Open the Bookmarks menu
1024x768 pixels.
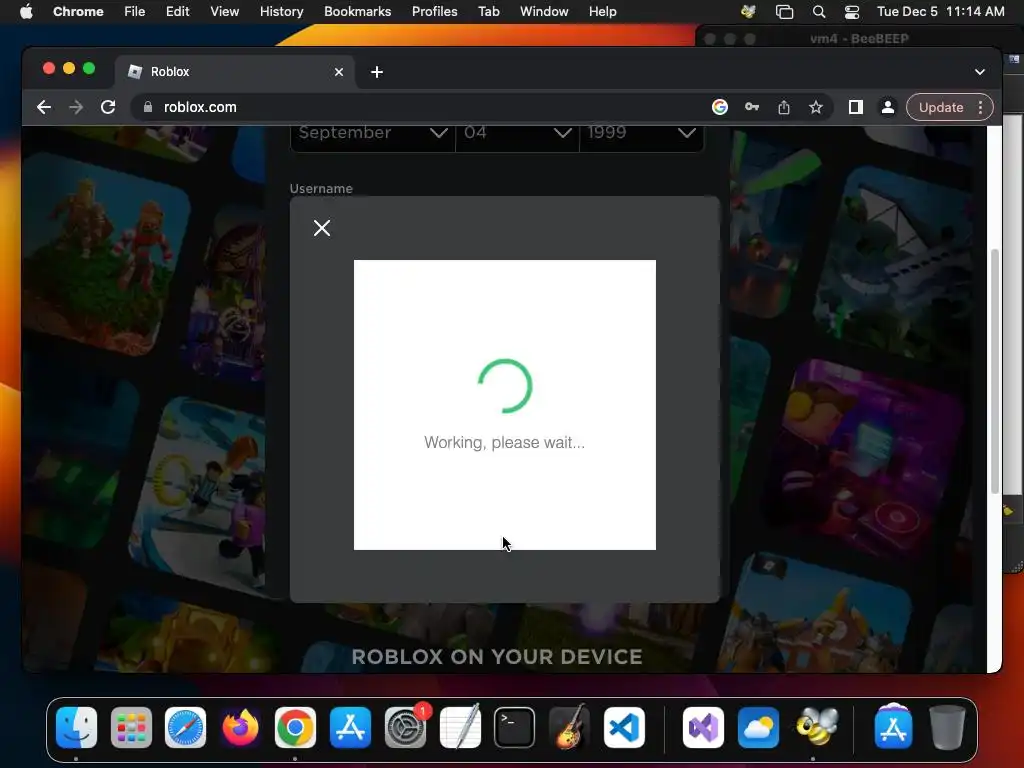pos(357,12)
